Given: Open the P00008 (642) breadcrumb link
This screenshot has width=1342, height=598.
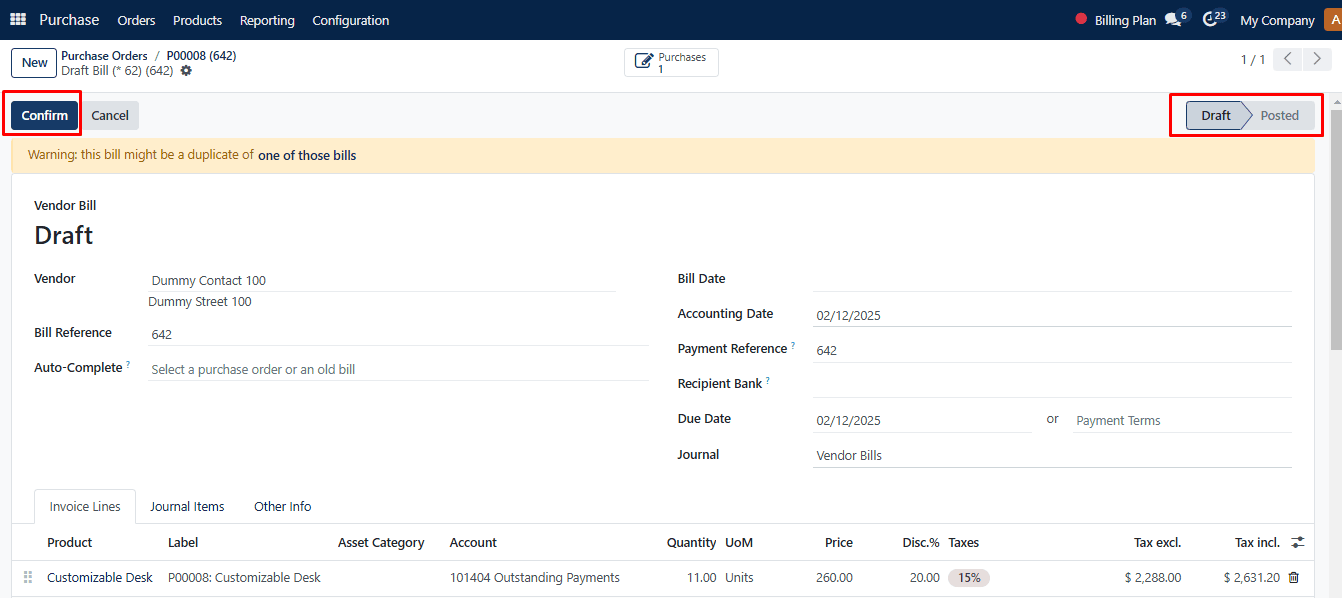Looking at the screenshot, I should [x=201, y=56].
